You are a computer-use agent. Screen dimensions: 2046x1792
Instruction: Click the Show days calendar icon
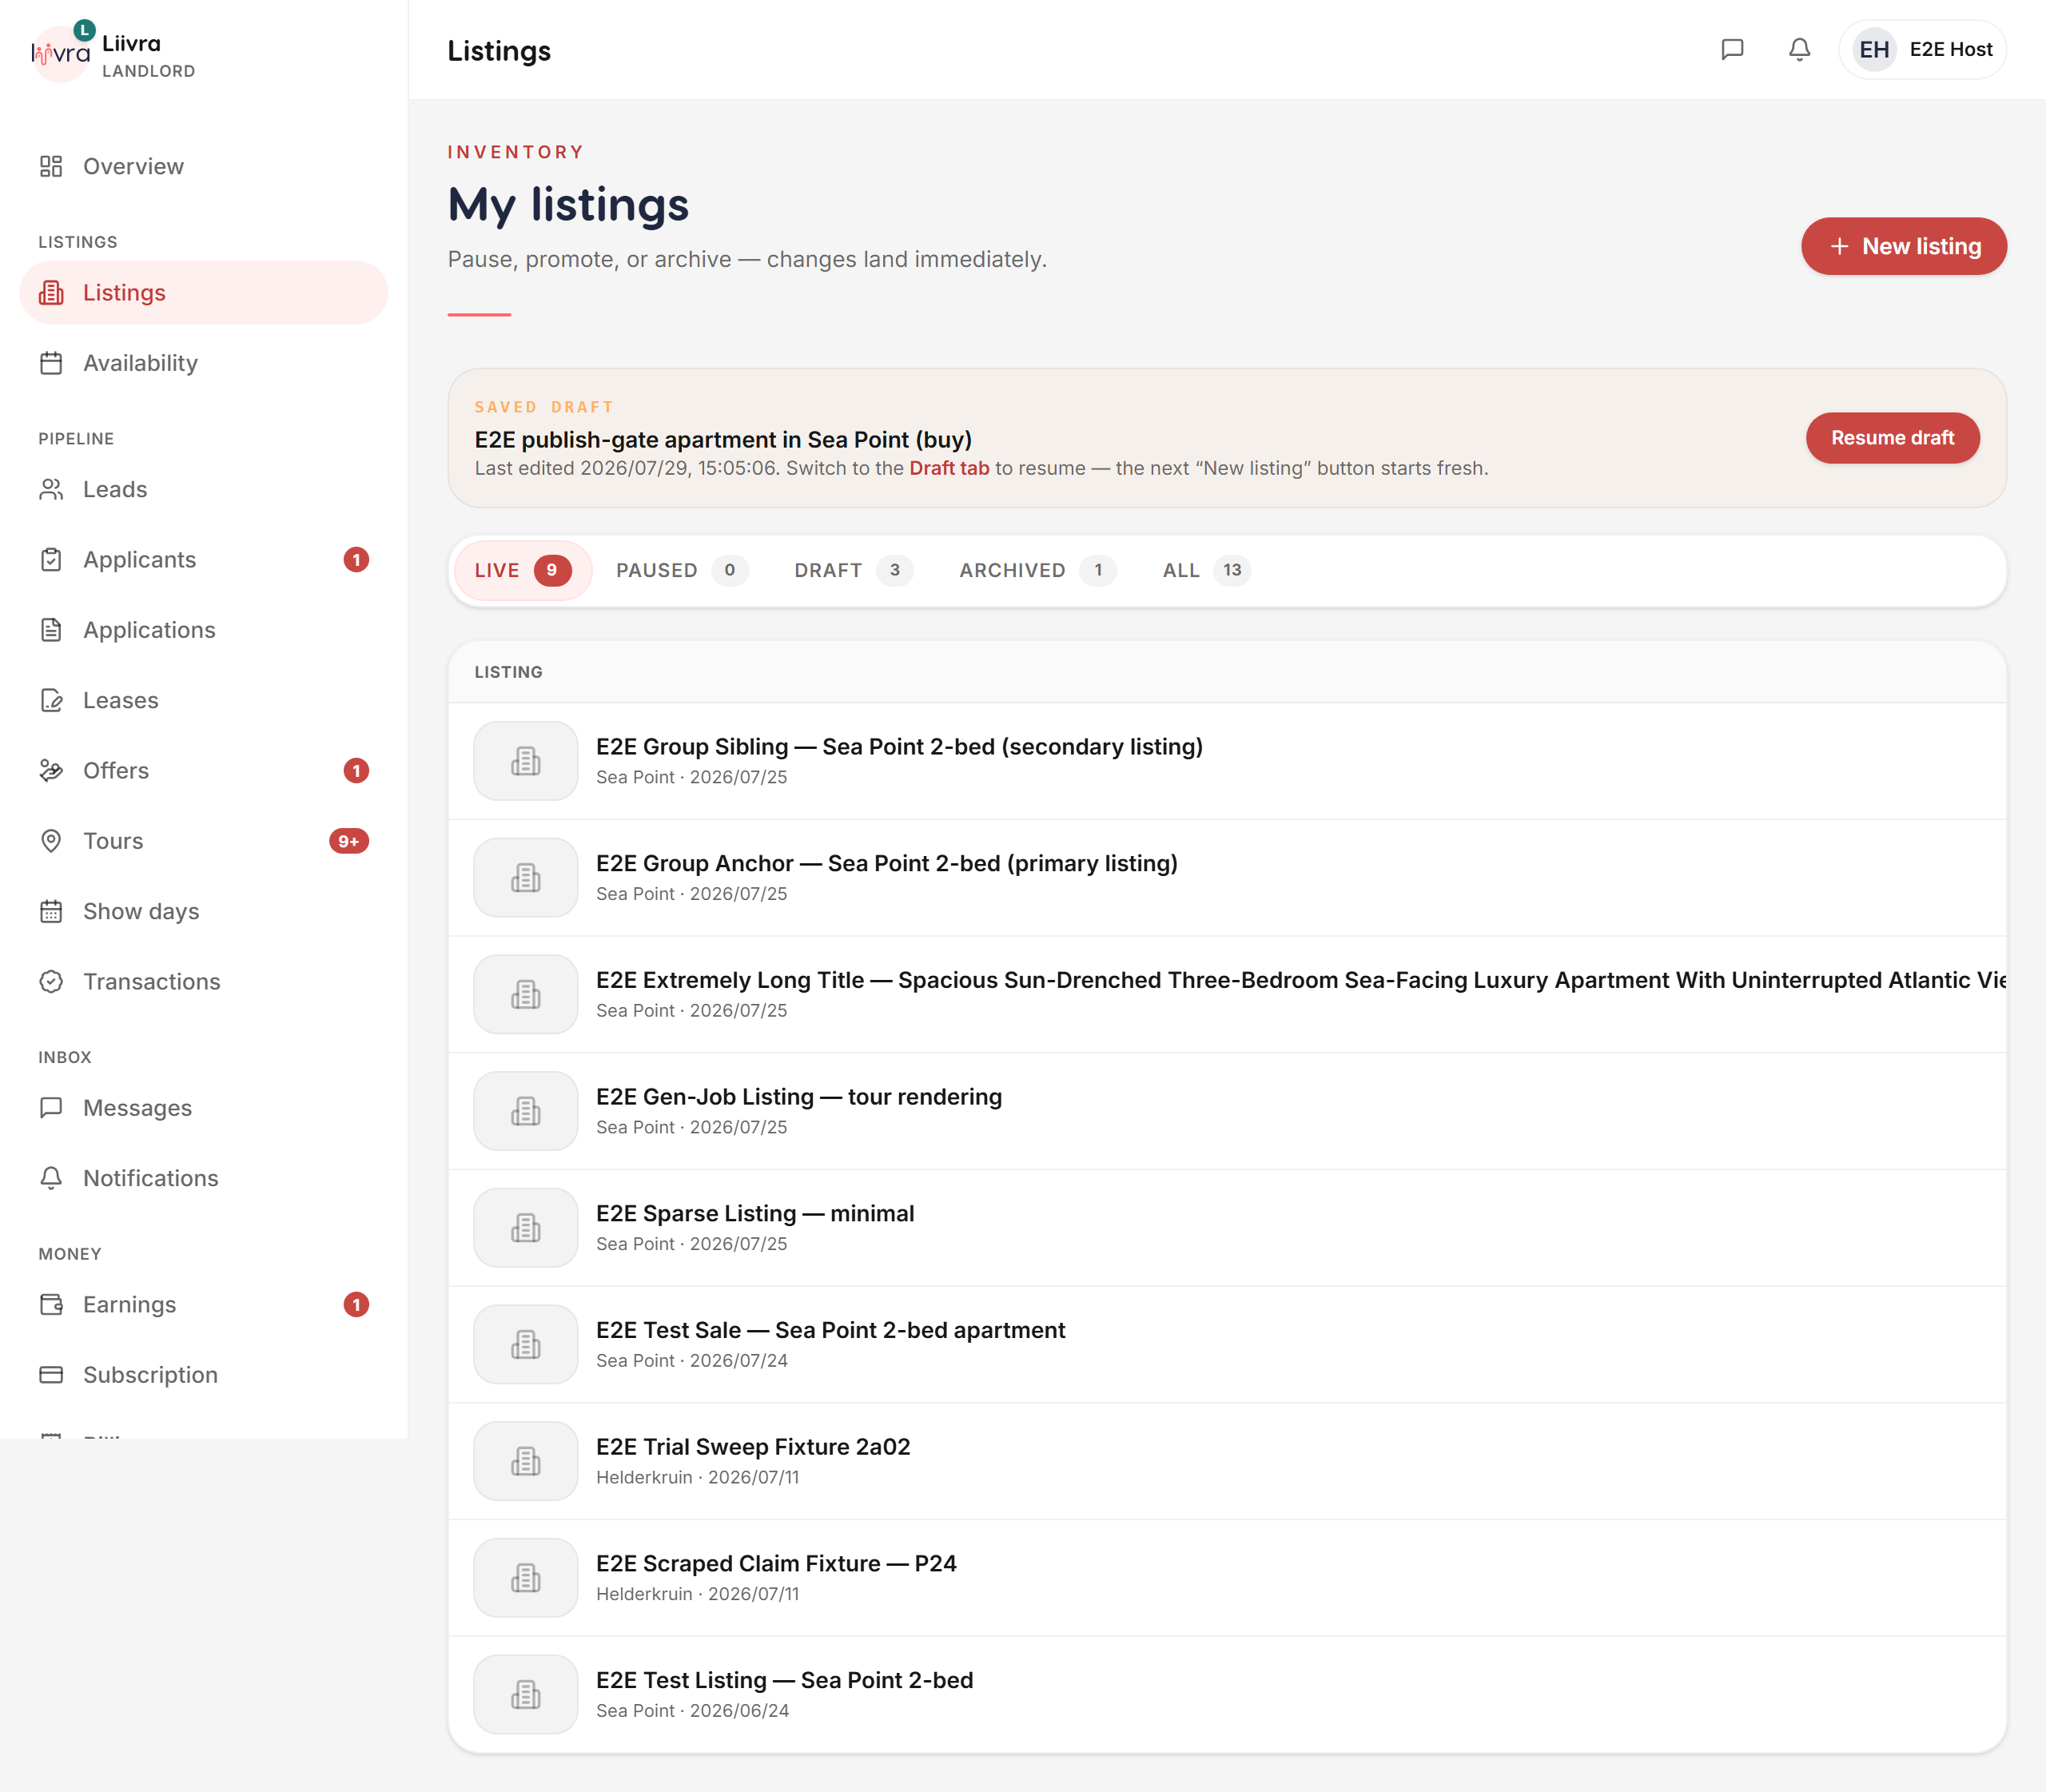(x=51, y=911)
